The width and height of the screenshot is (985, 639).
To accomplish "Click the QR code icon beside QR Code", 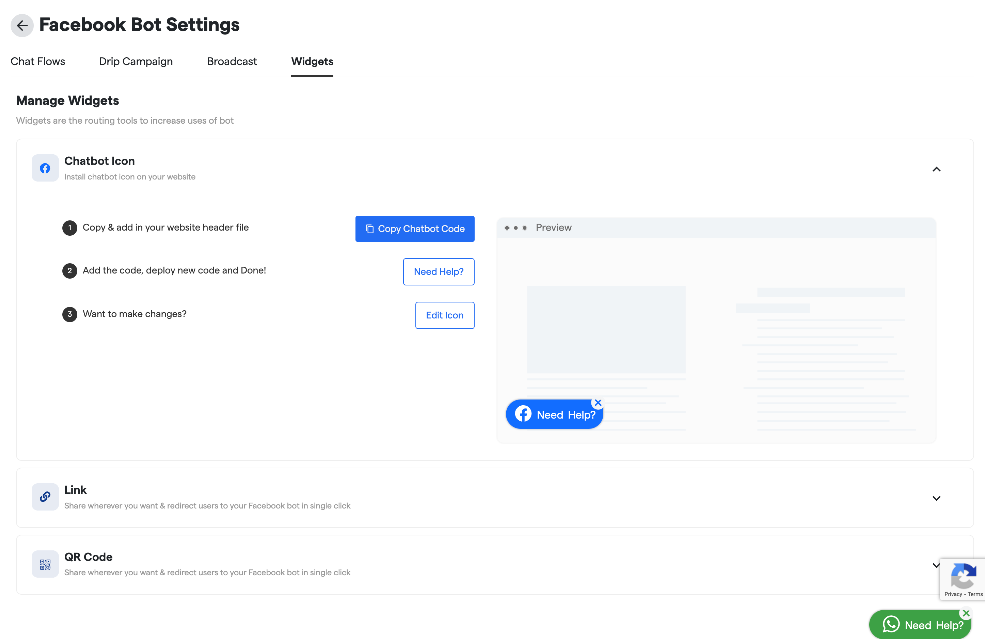I will (x=45, y=564).
